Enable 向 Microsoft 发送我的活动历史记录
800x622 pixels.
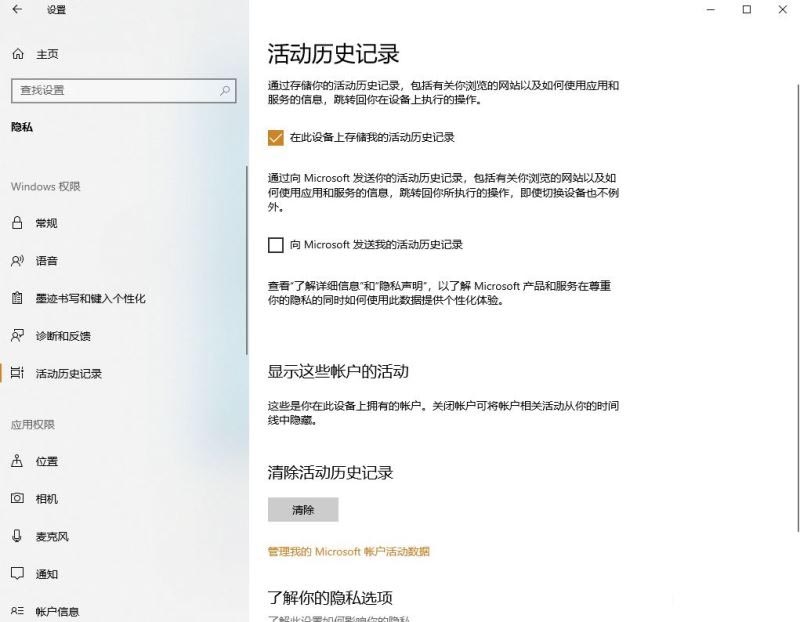275,244
